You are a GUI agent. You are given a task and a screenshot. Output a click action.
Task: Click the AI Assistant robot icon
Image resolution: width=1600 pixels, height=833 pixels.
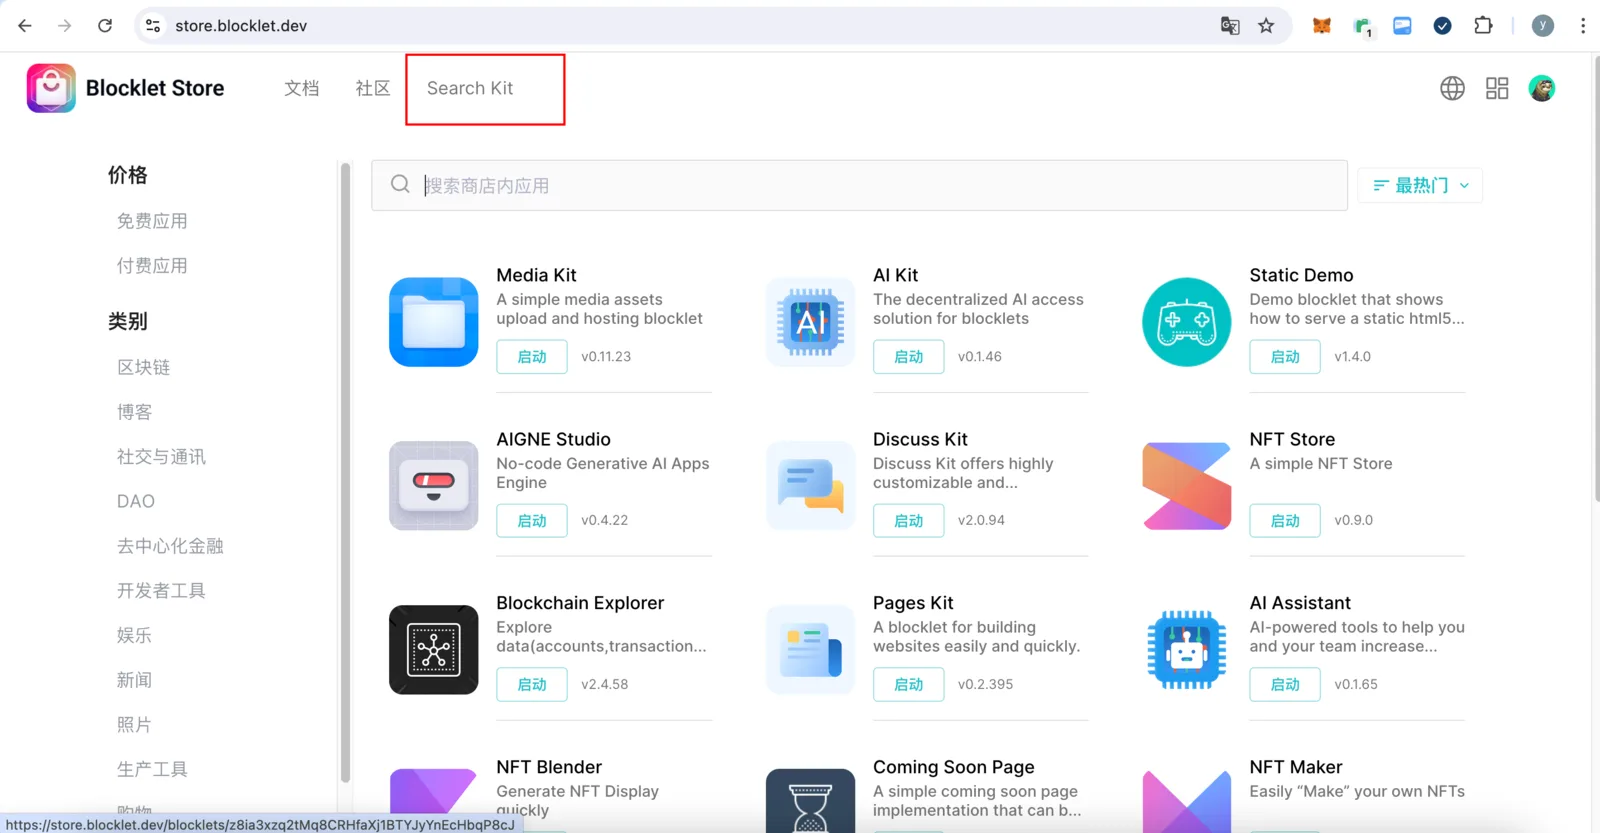click(x=1187, y=650)
